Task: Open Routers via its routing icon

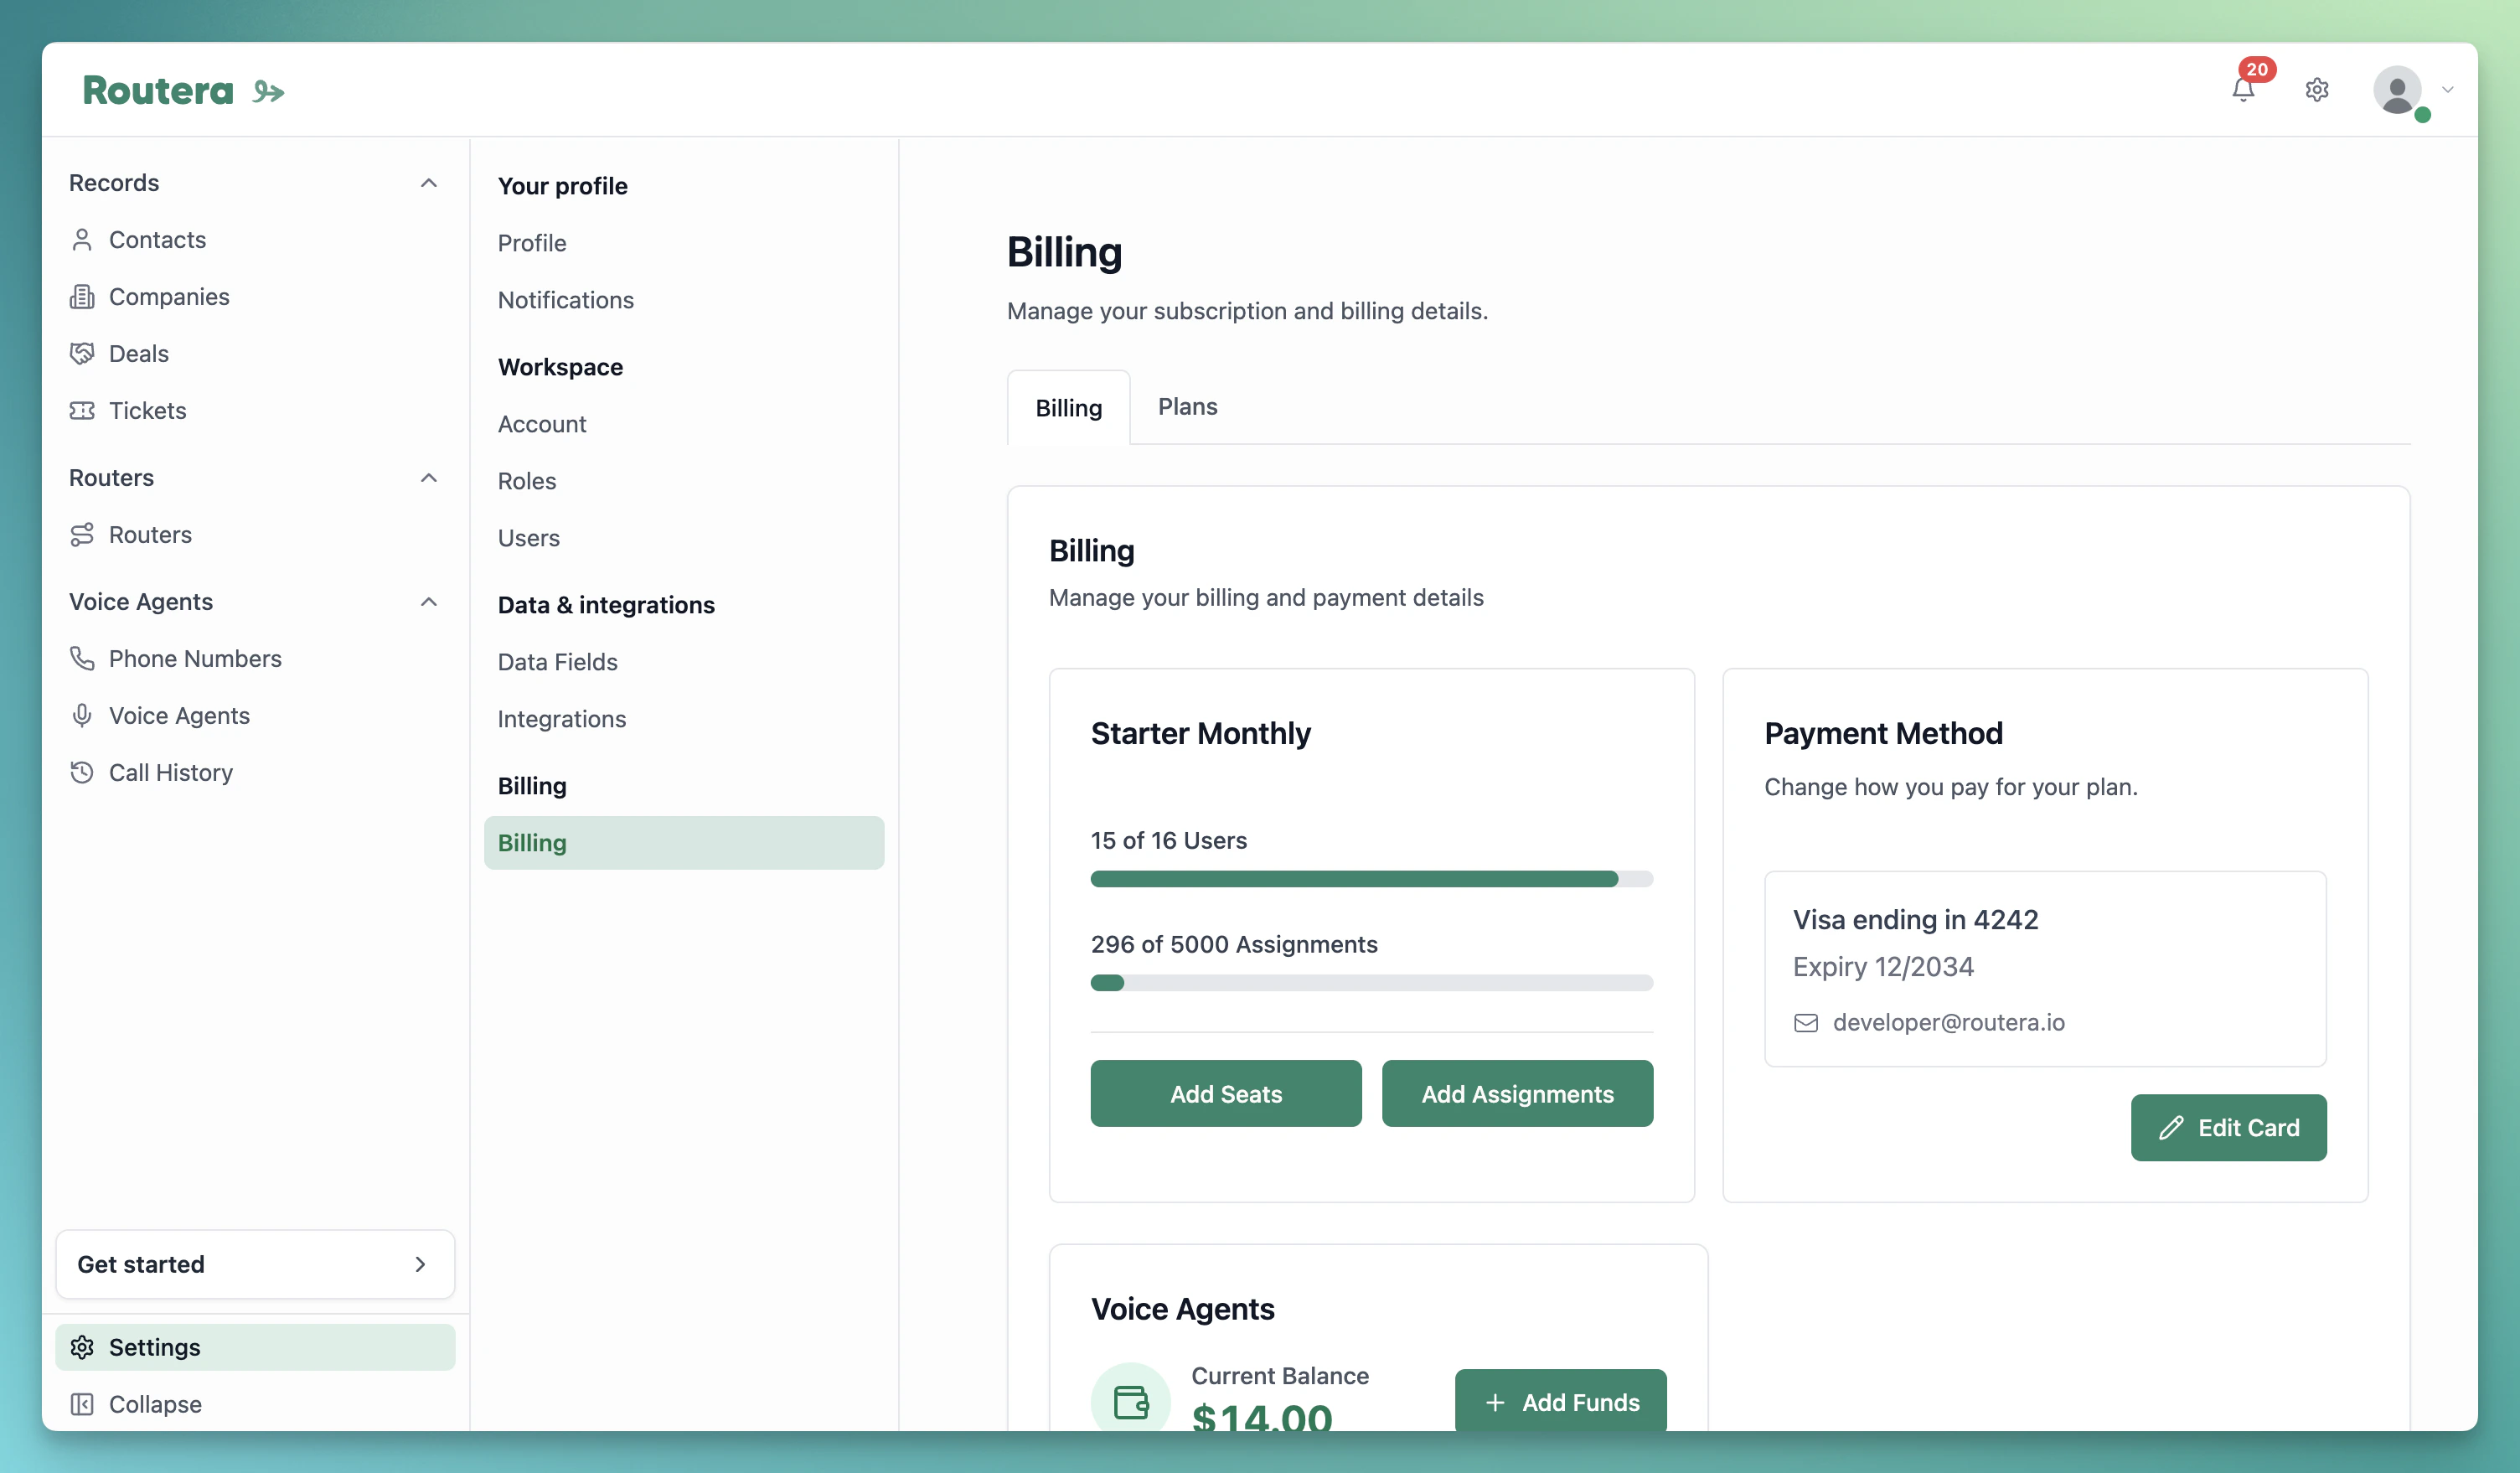Action: 82,535
